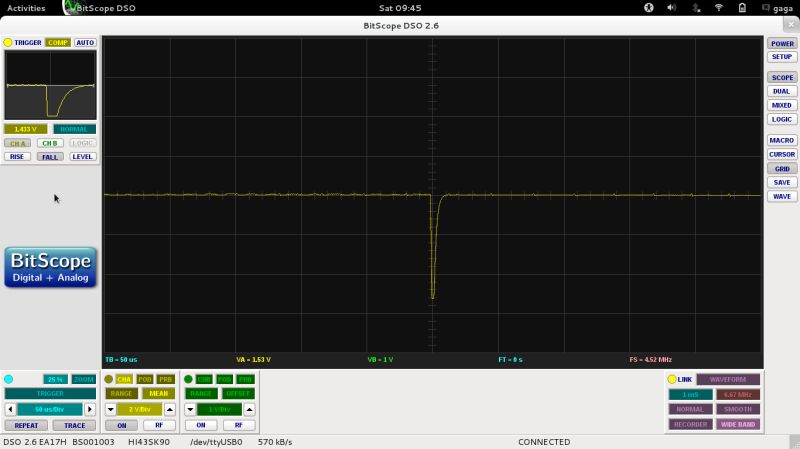
Task: Set trigger edge to RISE
Action: [17, 157]
